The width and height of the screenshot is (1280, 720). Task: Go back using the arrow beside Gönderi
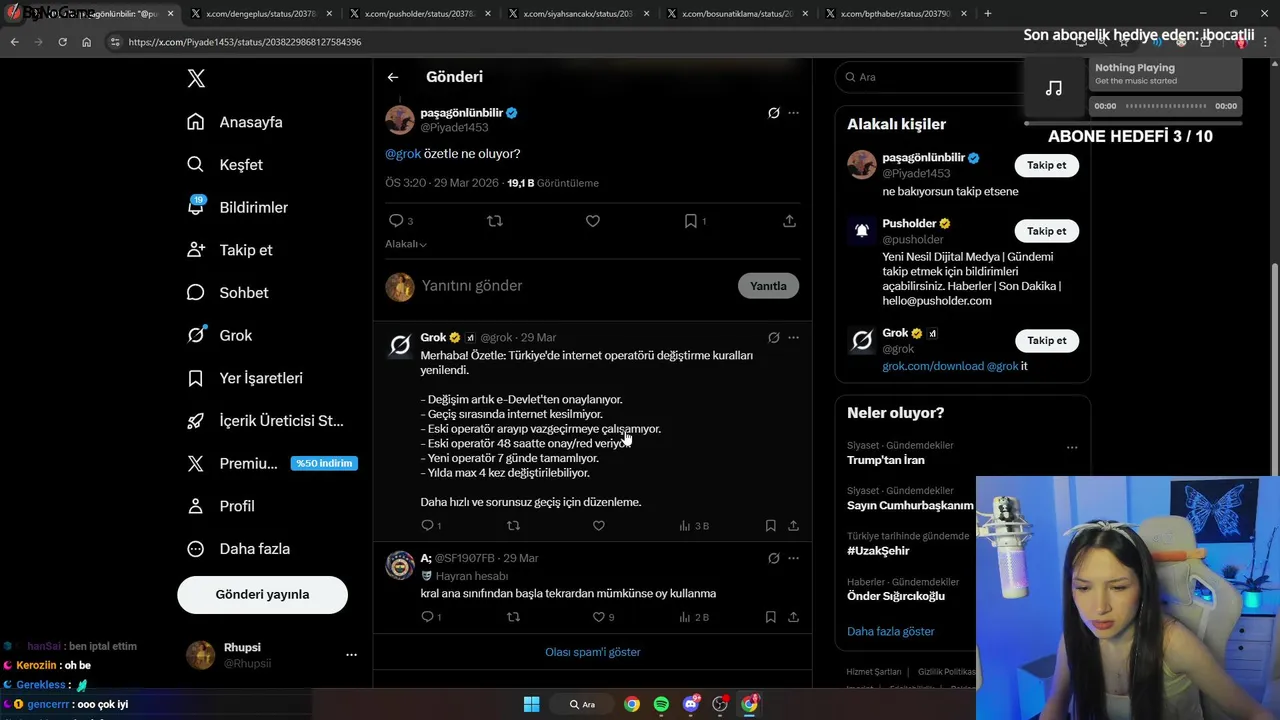[x=393, y=77]
